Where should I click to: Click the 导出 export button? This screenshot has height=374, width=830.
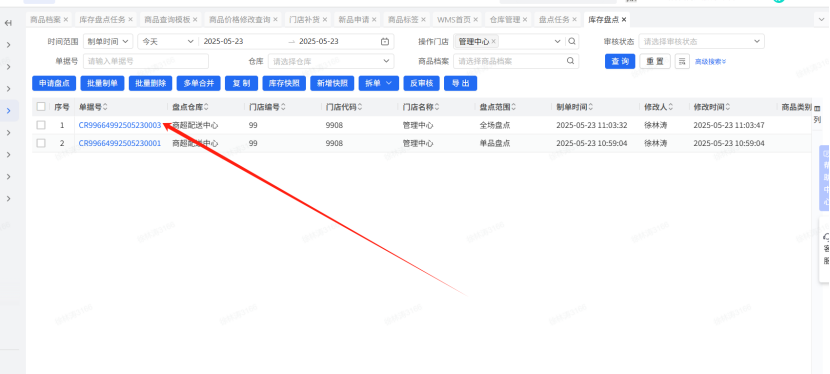(461, 83)
